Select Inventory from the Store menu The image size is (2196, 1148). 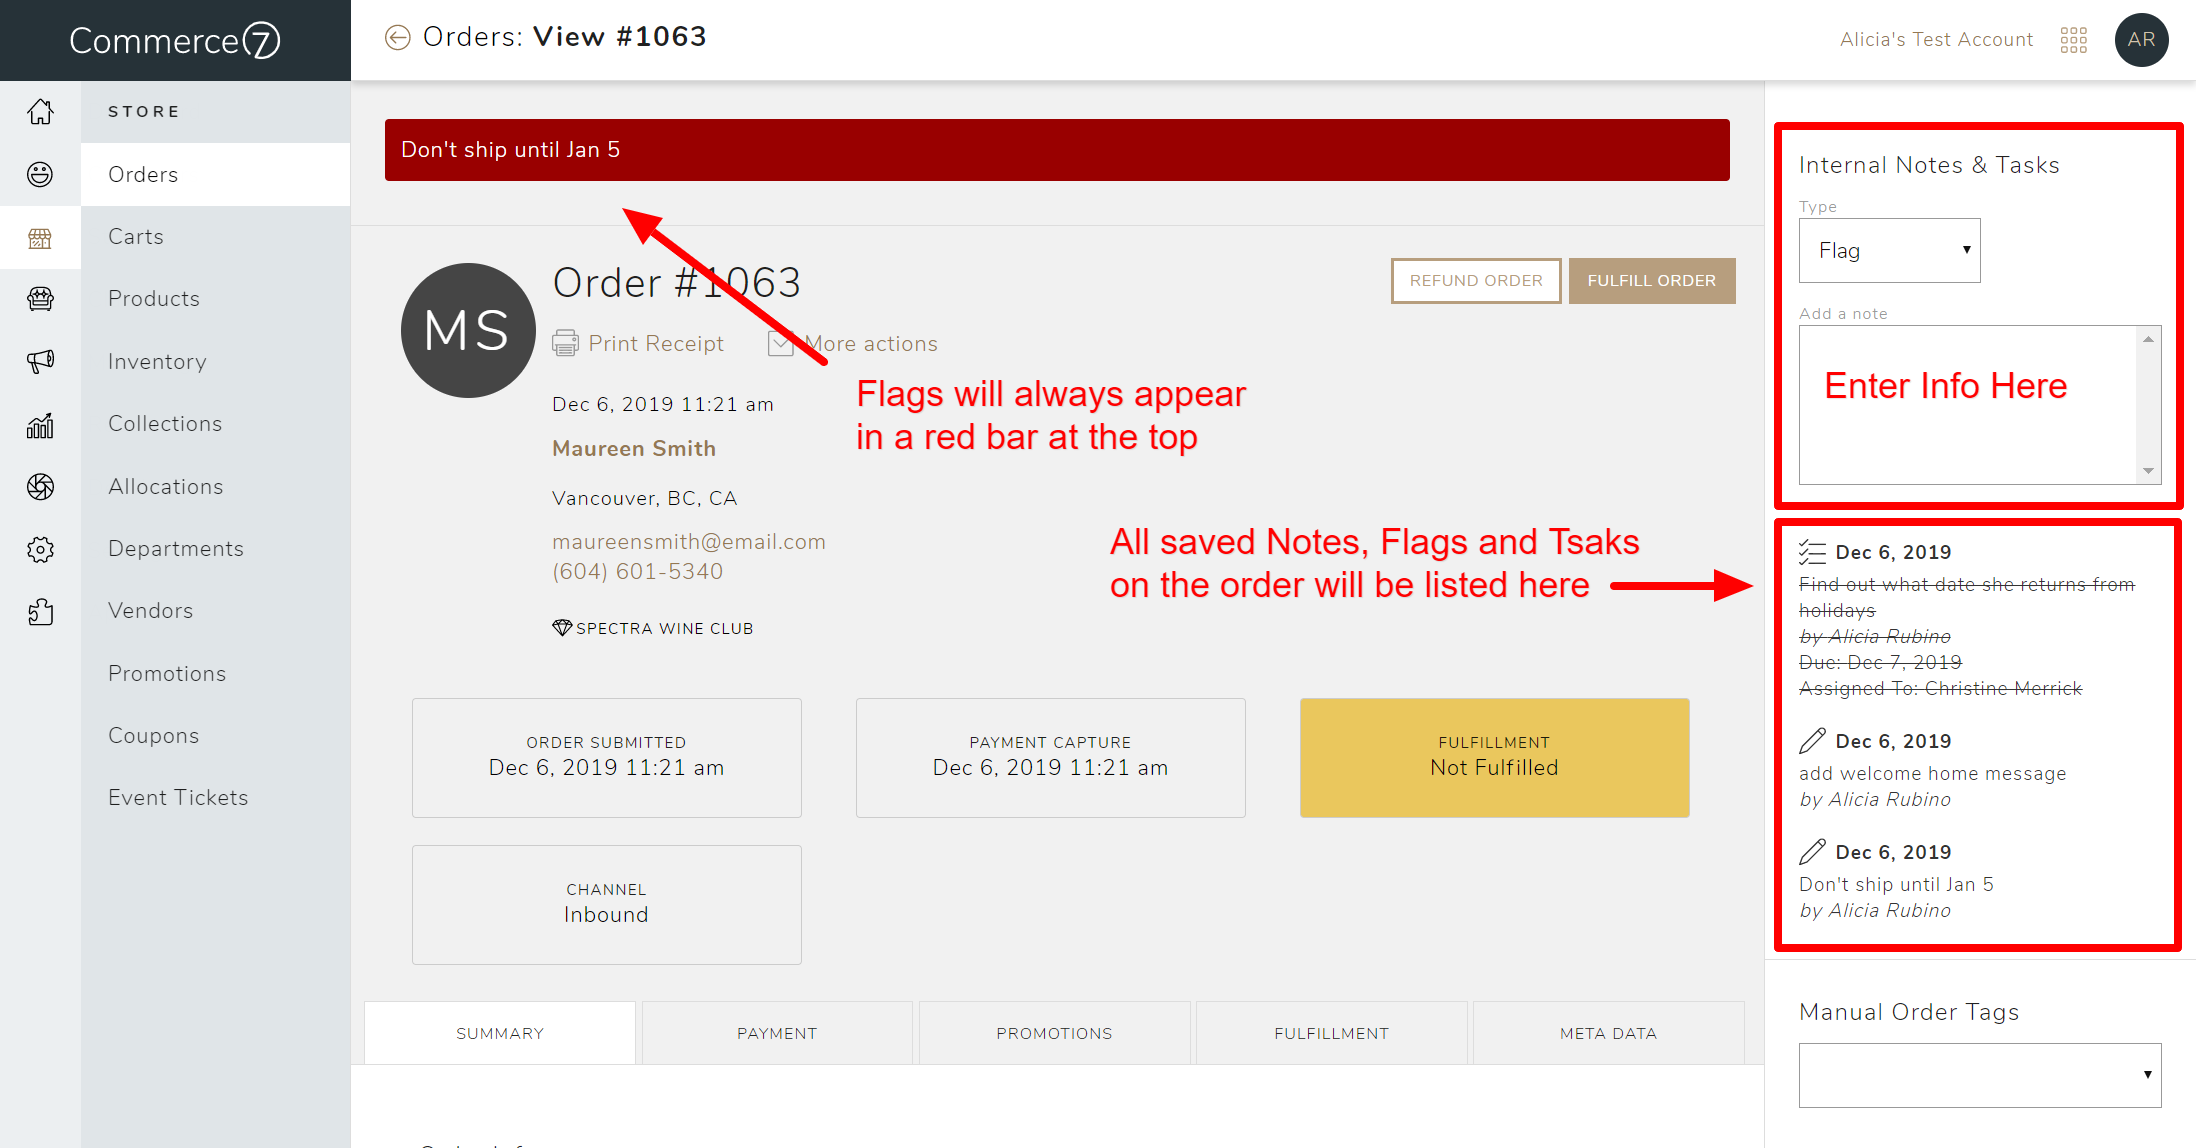click(157, 361)
